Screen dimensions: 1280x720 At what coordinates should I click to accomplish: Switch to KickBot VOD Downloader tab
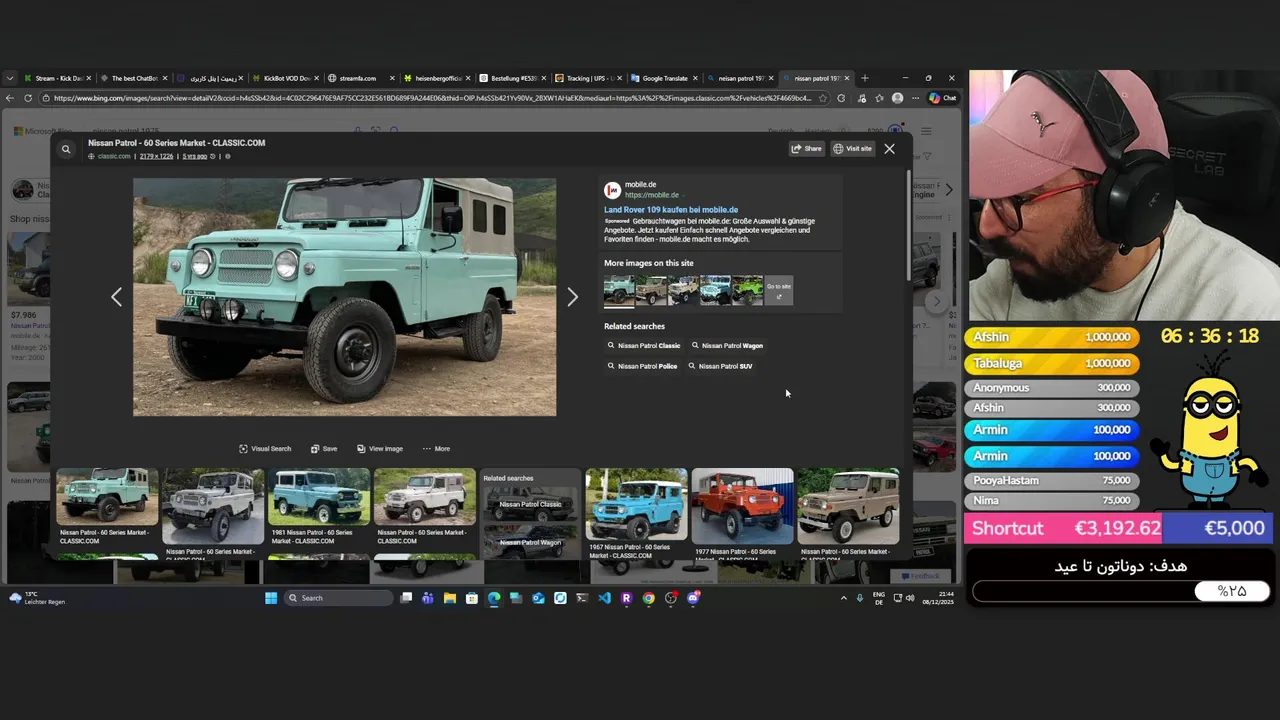point(286,78)
